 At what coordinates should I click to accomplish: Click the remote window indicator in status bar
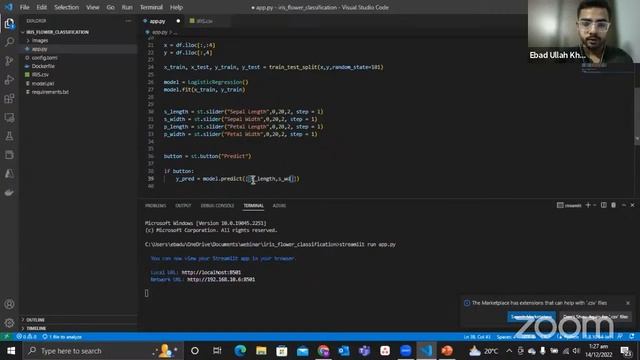pos(6,337)
